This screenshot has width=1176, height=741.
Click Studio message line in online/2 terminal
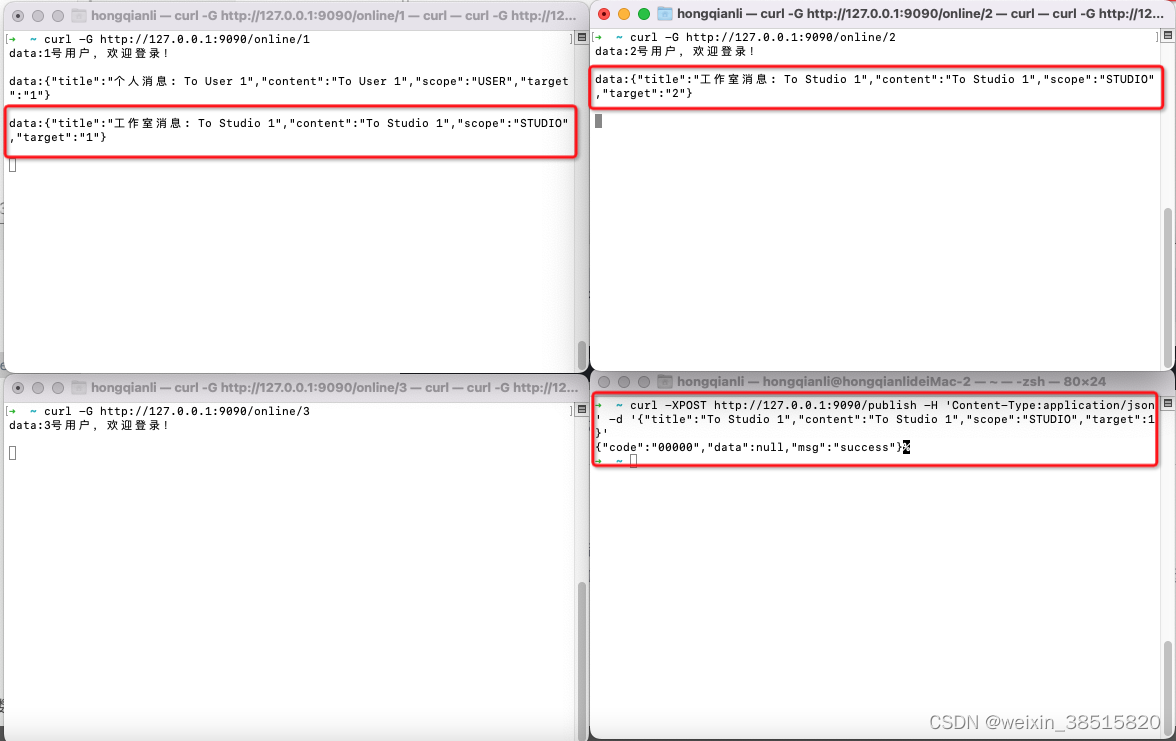coord(874,86)
